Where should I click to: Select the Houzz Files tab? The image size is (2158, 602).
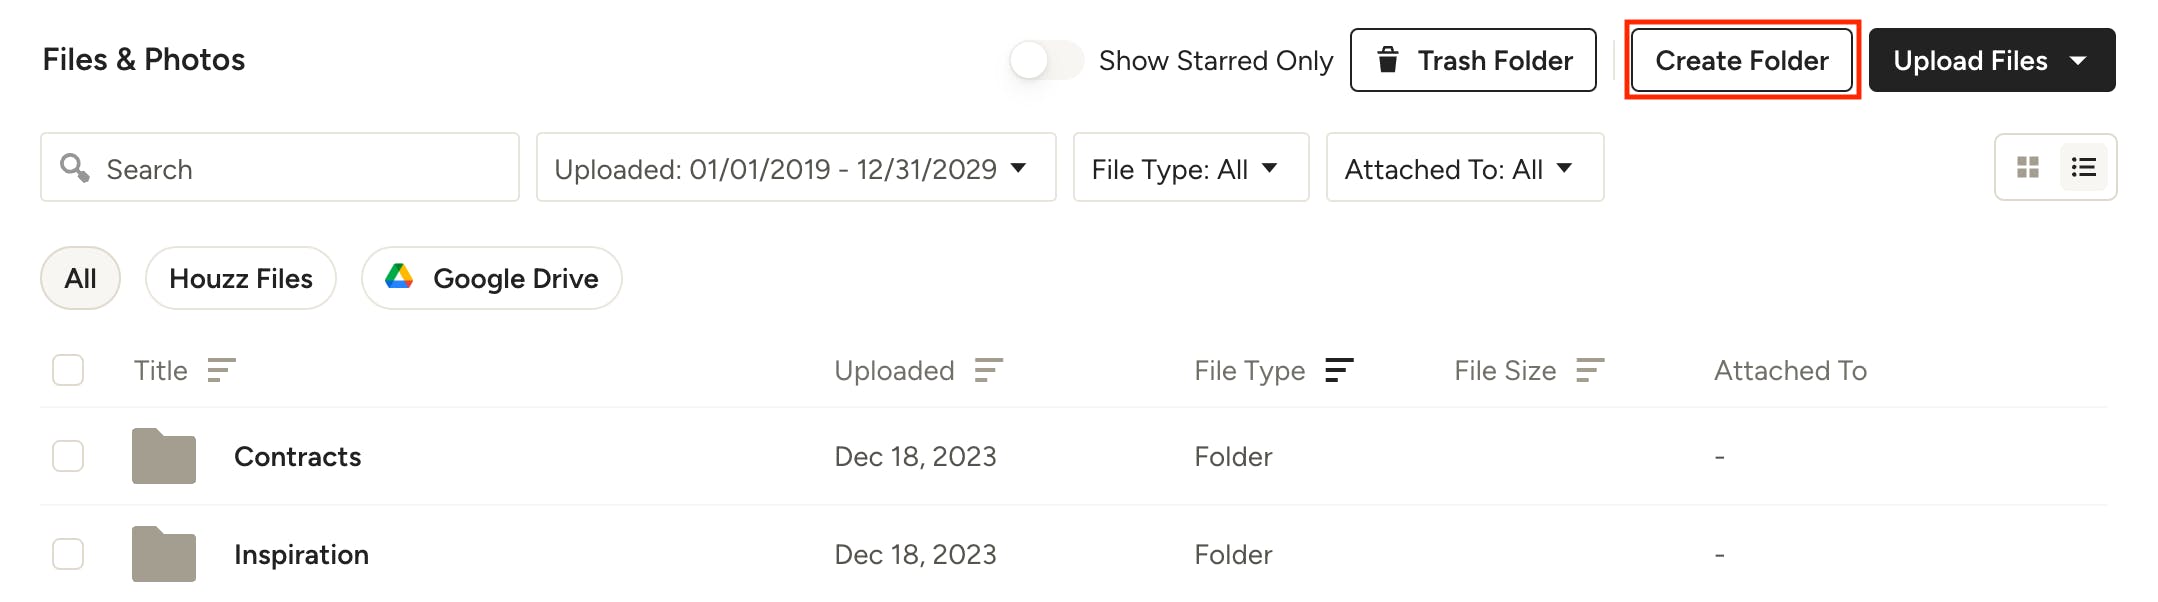241,278
